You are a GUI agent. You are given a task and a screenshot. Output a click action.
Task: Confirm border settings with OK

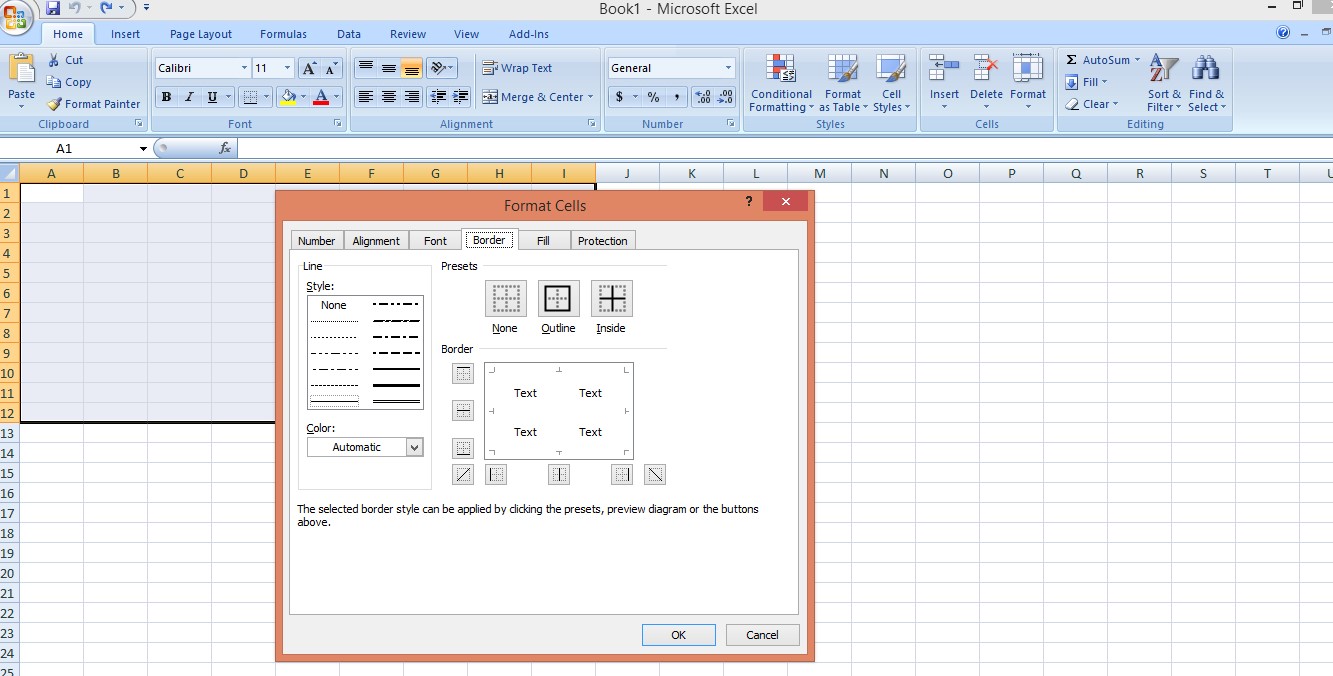(x=678, y=635)
